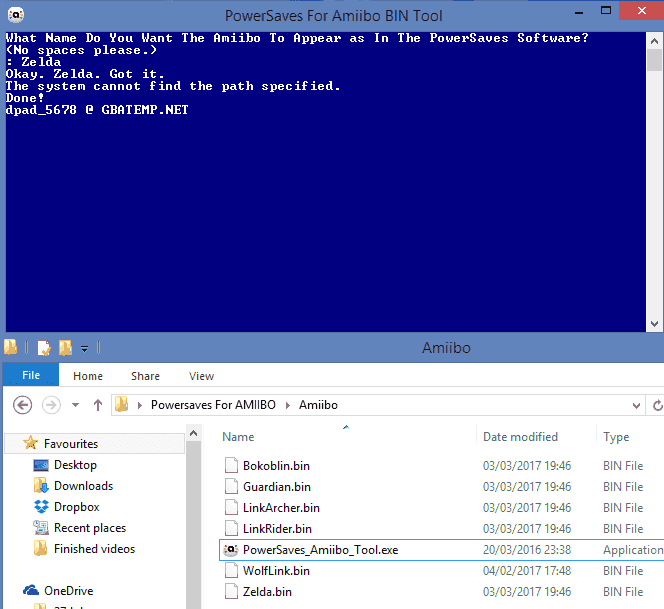Select the WolfLink.bin file
The width and height of the screenshot is (664, 609).
[276, 571]
